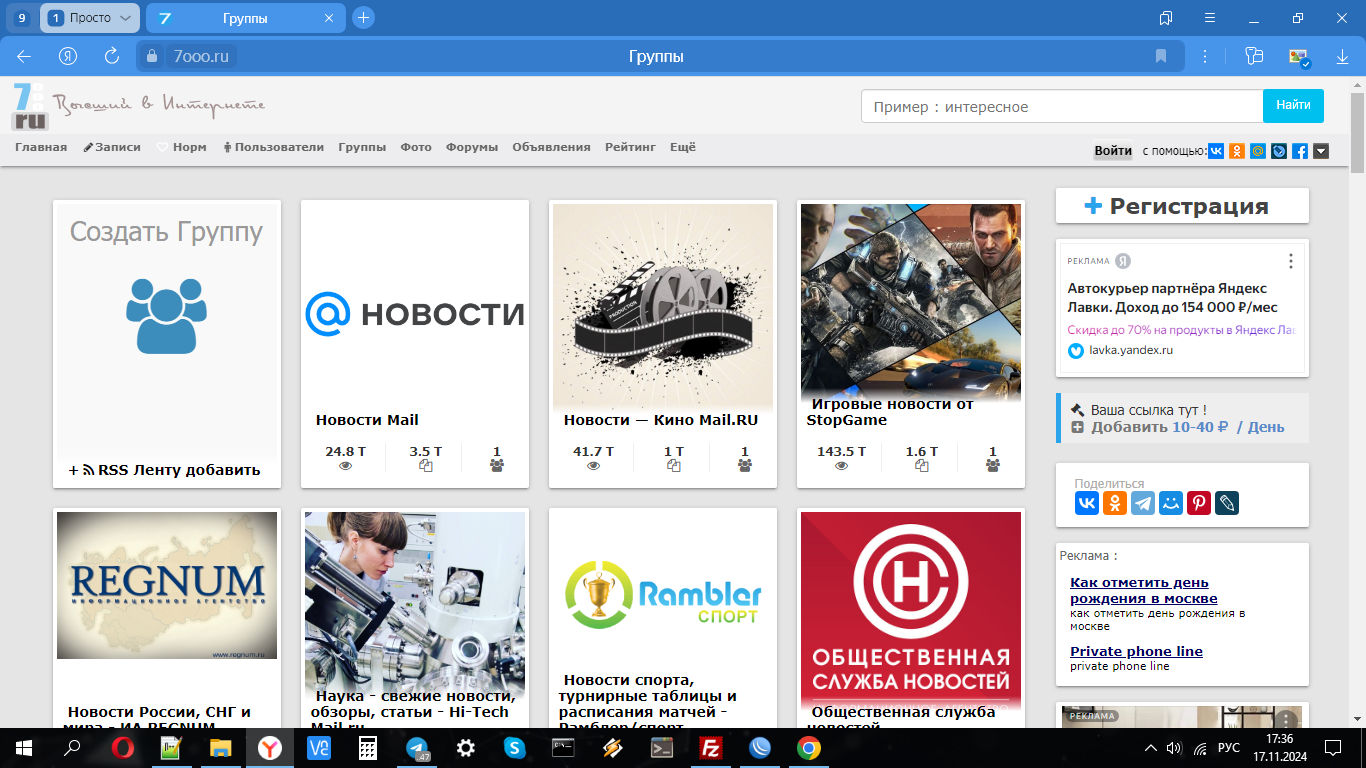Log in with the VK icon
This screenshot has height=768, width=1366.
[x=1216, y=151]
